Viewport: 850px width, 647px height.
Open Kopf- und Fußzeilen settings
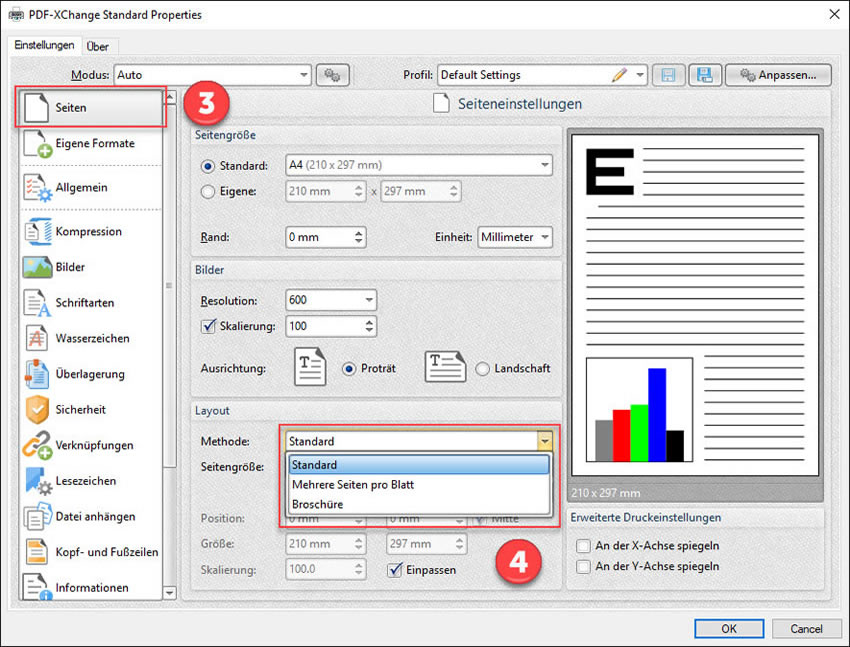click(91, 552)
